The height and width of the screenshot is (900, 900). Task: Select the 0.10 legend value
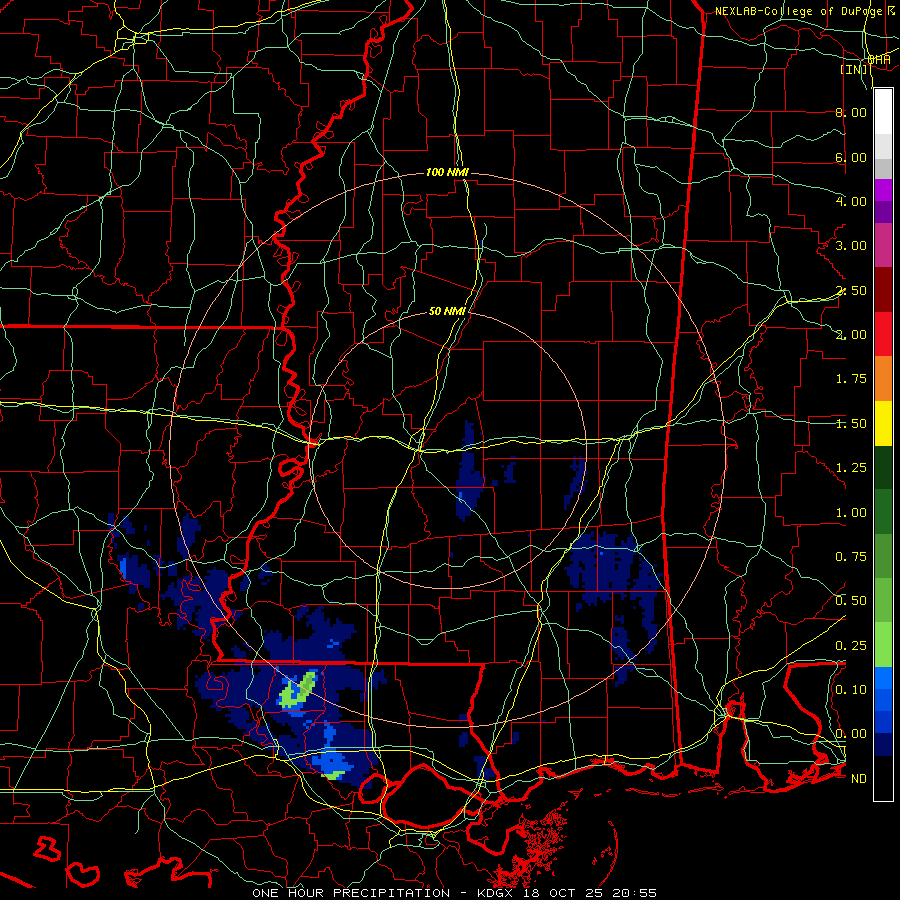(851, 690)
